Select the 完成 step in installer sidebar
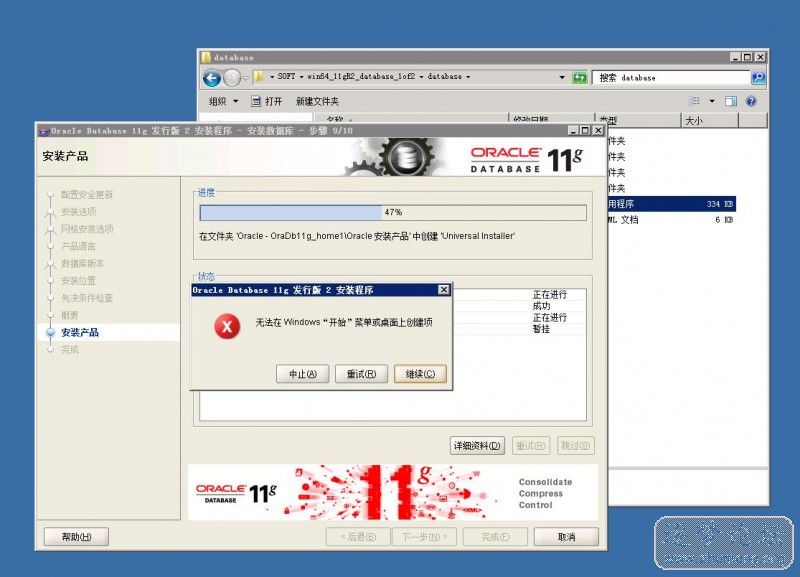The image size is (800, 577). (70, 350)
